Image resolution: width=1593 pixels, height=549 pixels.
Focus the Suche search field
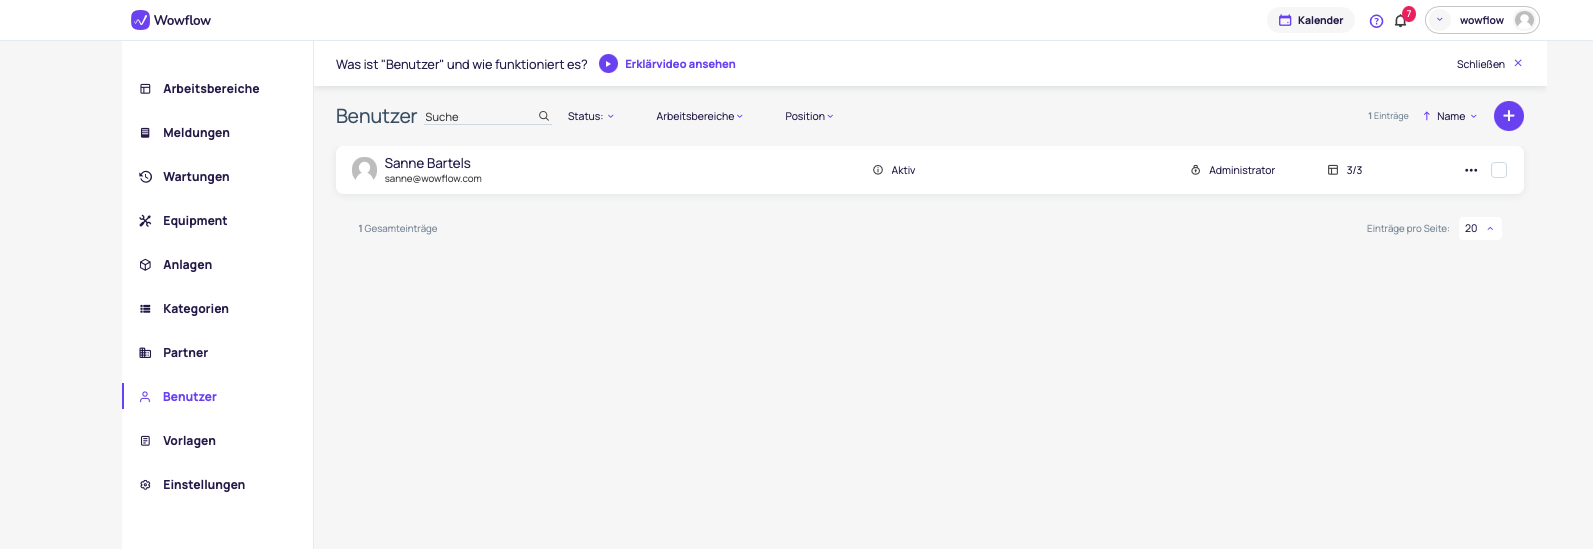(481, 117)
